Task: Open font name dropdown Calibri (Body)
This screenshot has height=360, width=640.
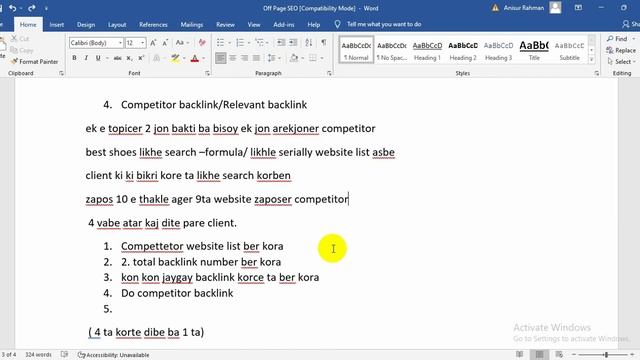Action: 120,43
